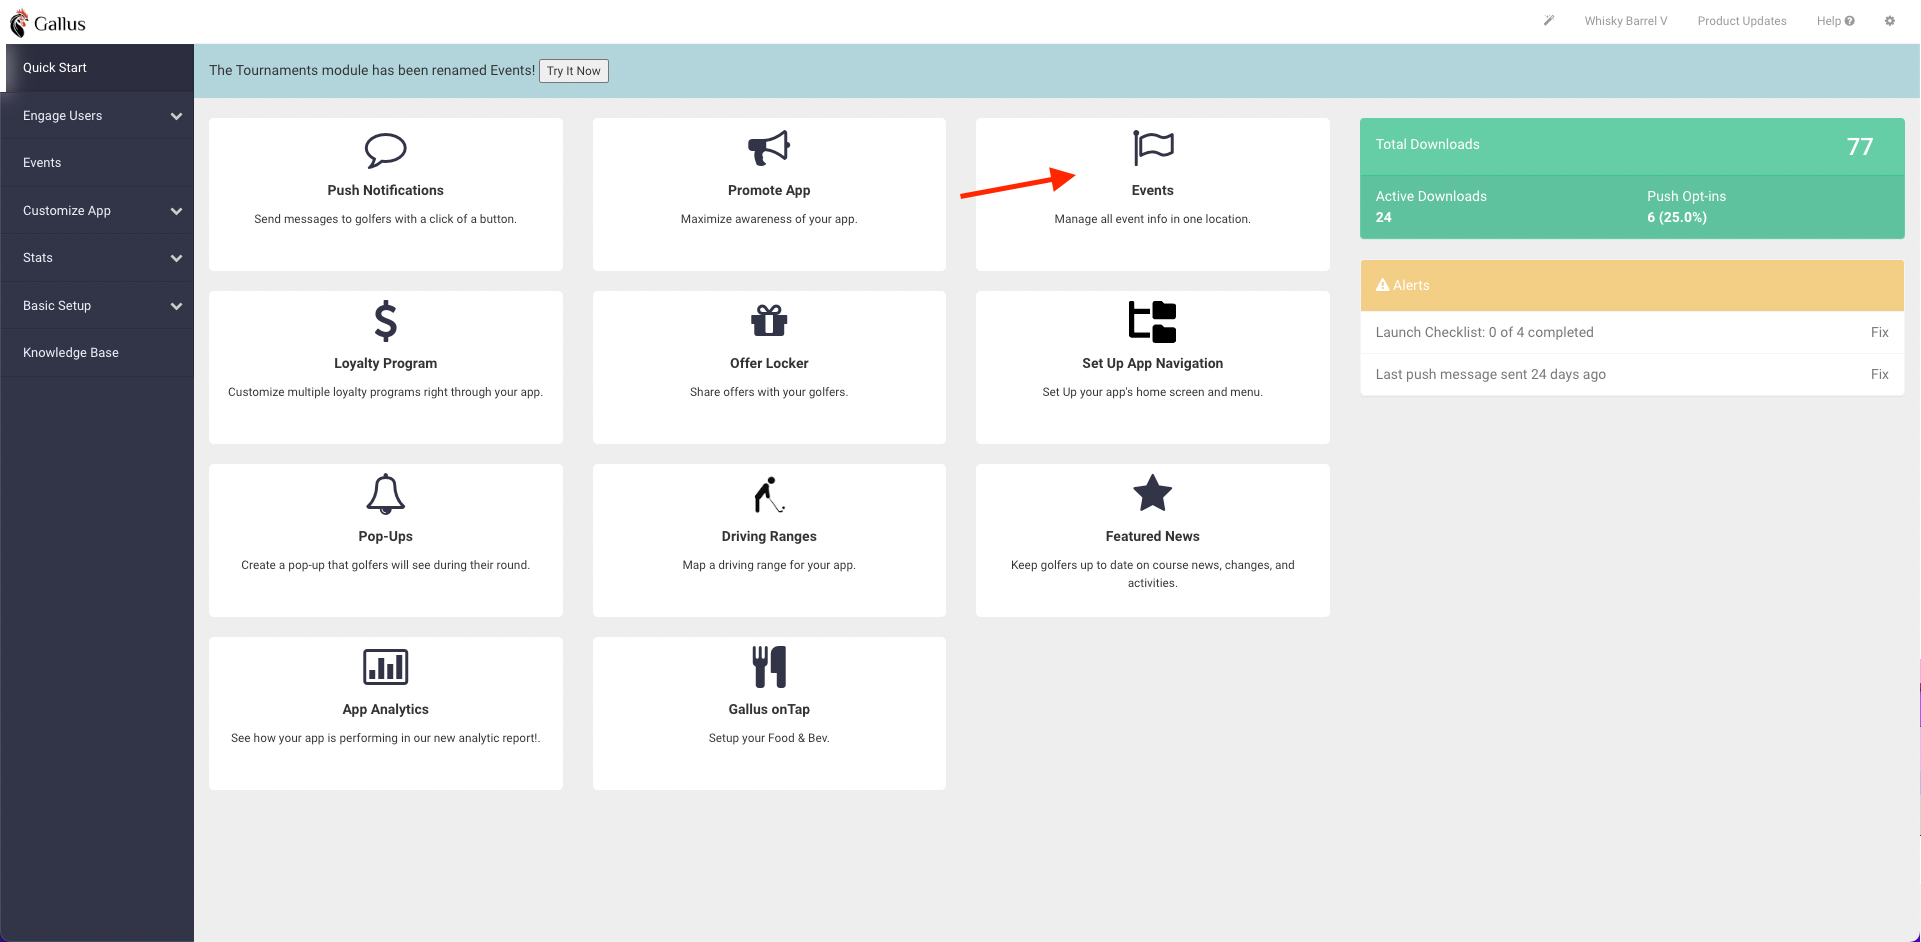Click the Offer Locker card title
1921x942 pixels.
[769, 363]
